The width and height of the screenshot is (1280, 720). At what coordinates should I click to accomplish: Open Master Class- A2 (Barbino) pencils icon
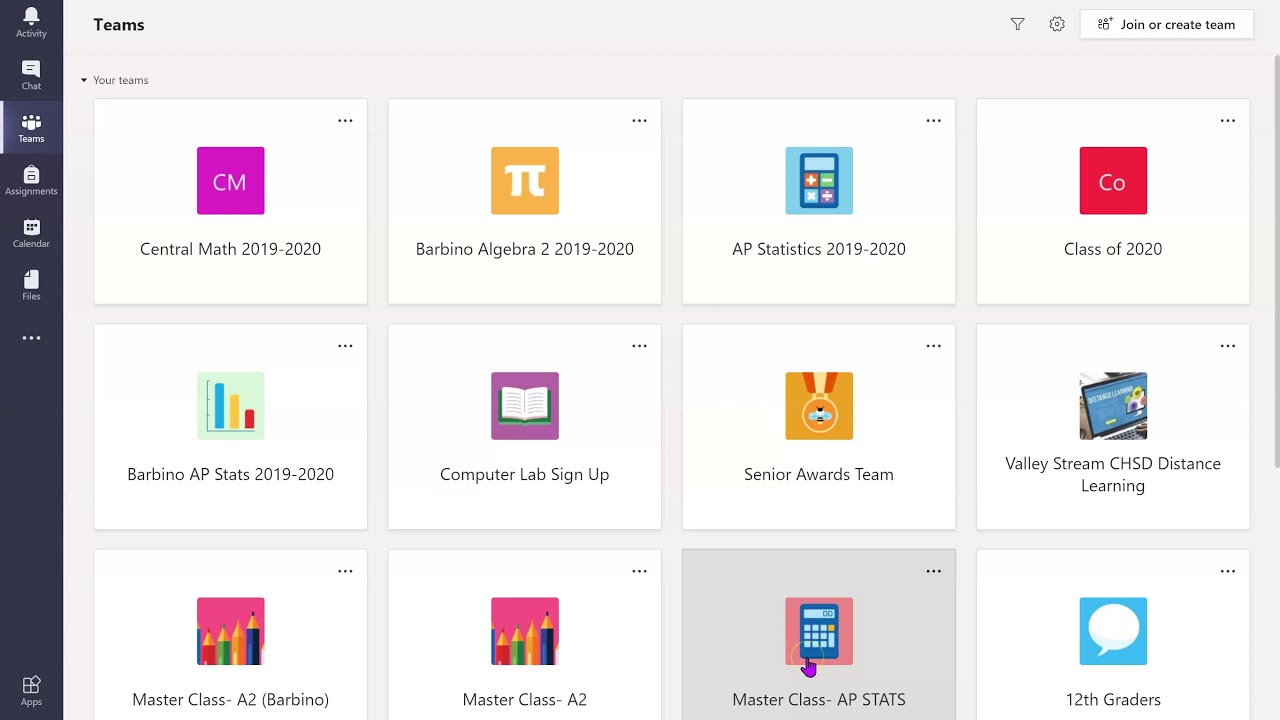(x=230, y=631)
